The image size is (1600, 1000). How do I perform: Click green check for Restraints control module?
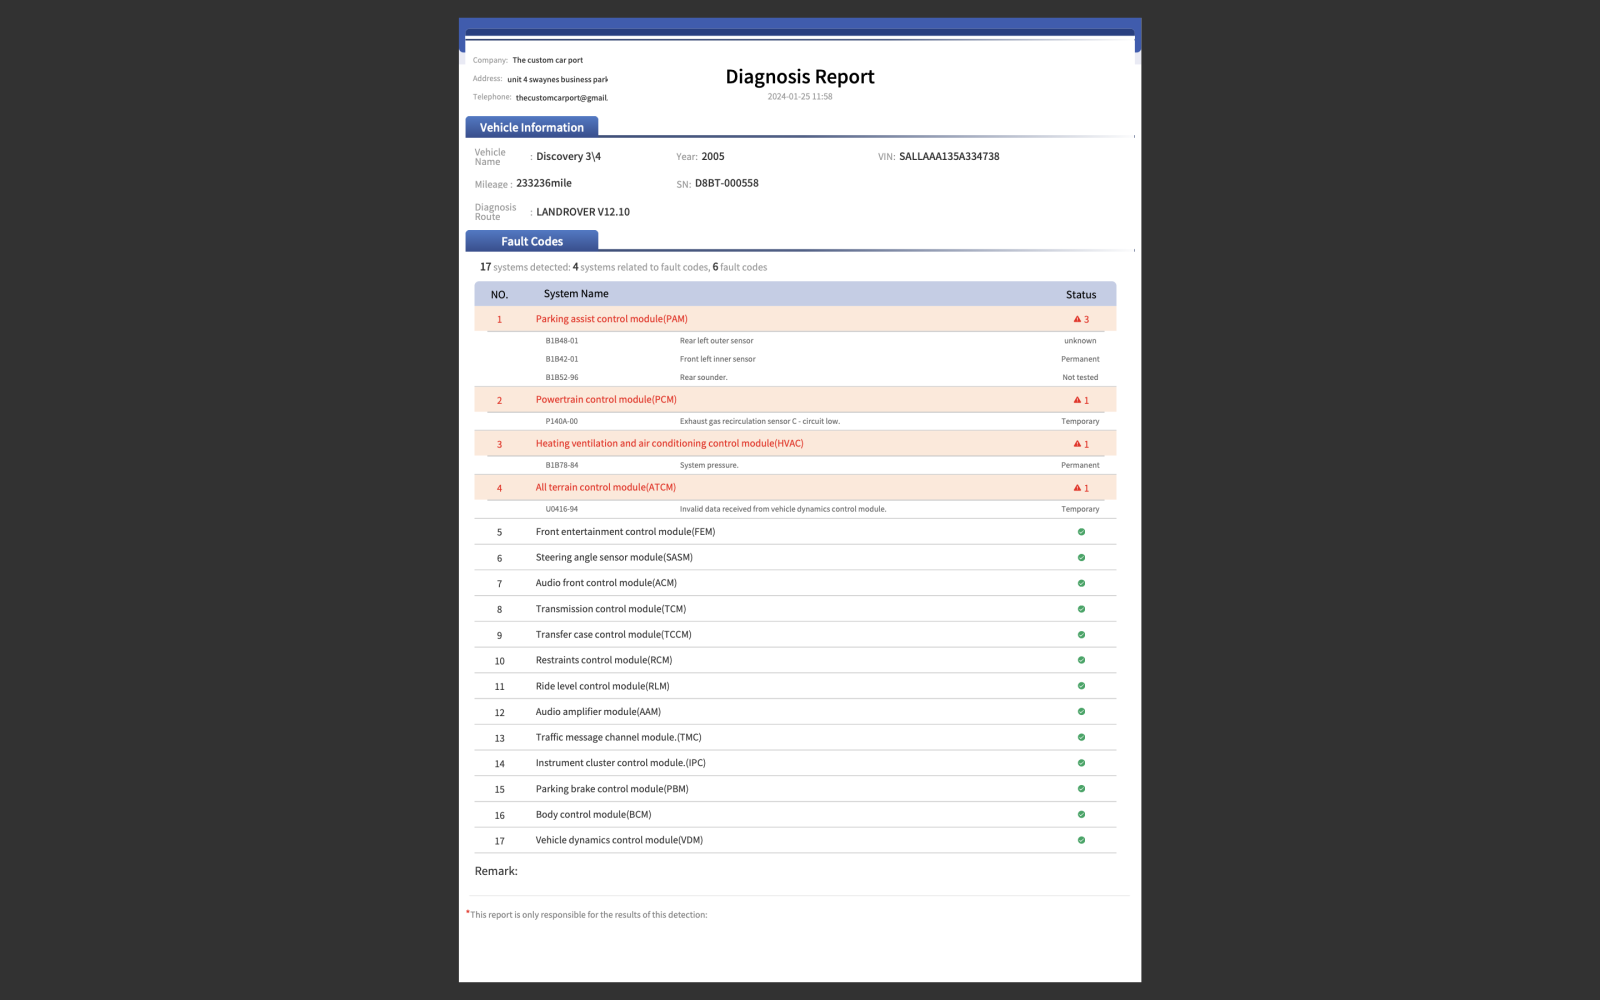click(1081, 660)
